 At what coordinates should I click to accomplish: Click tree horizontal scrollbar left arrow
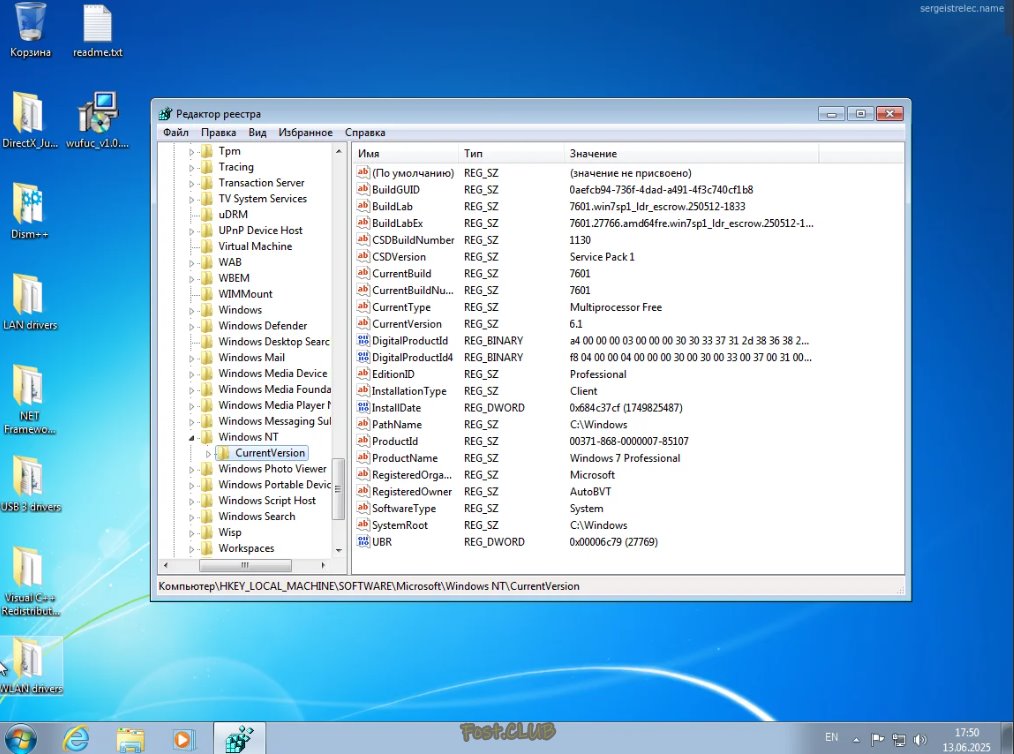coord(166,565)
